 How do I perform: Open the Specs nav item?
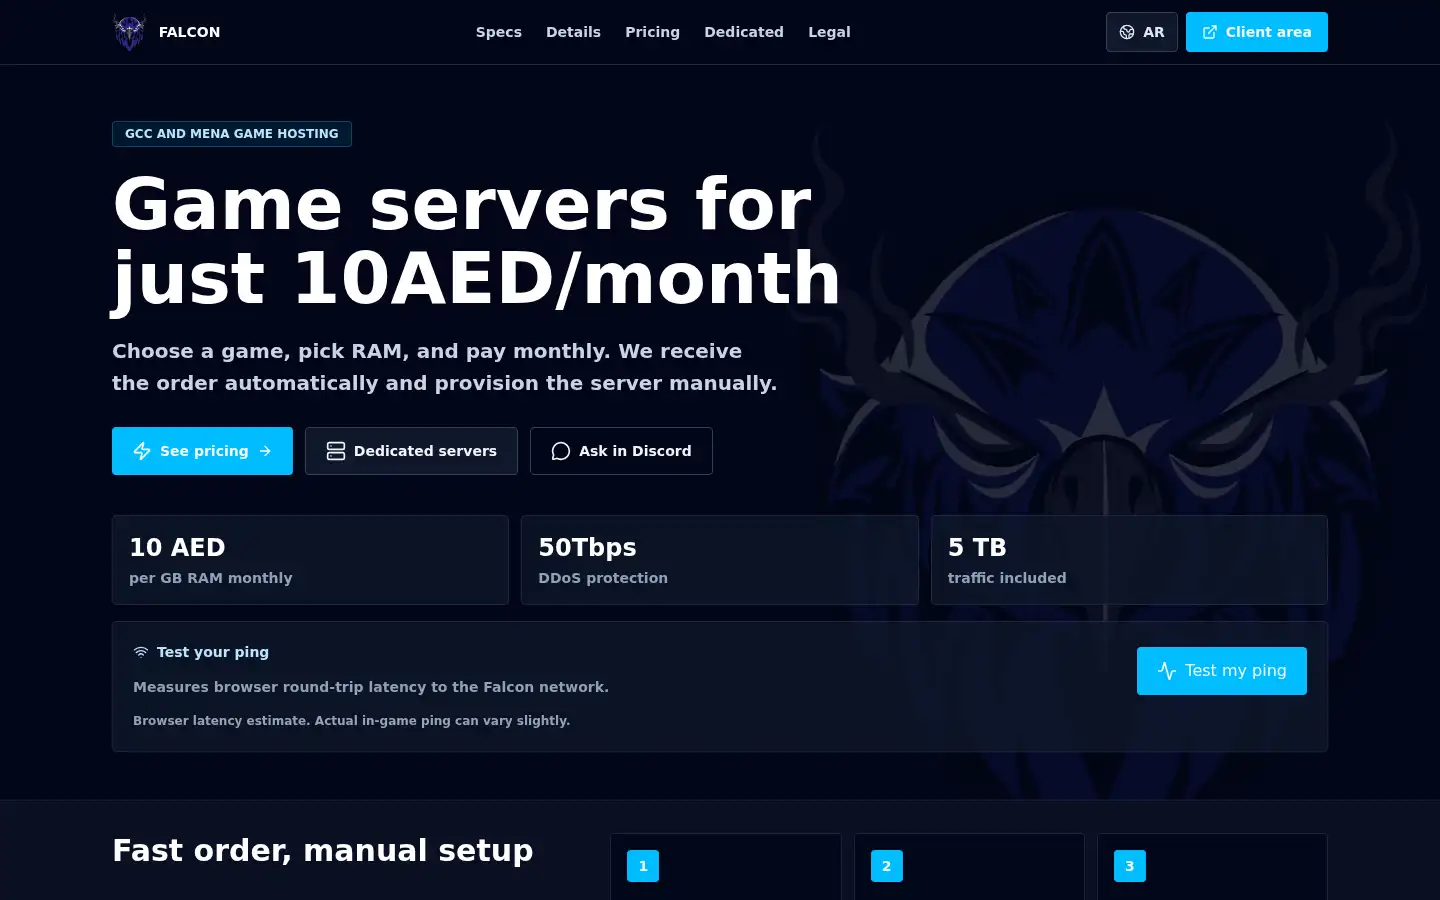(x=499, y=32)
